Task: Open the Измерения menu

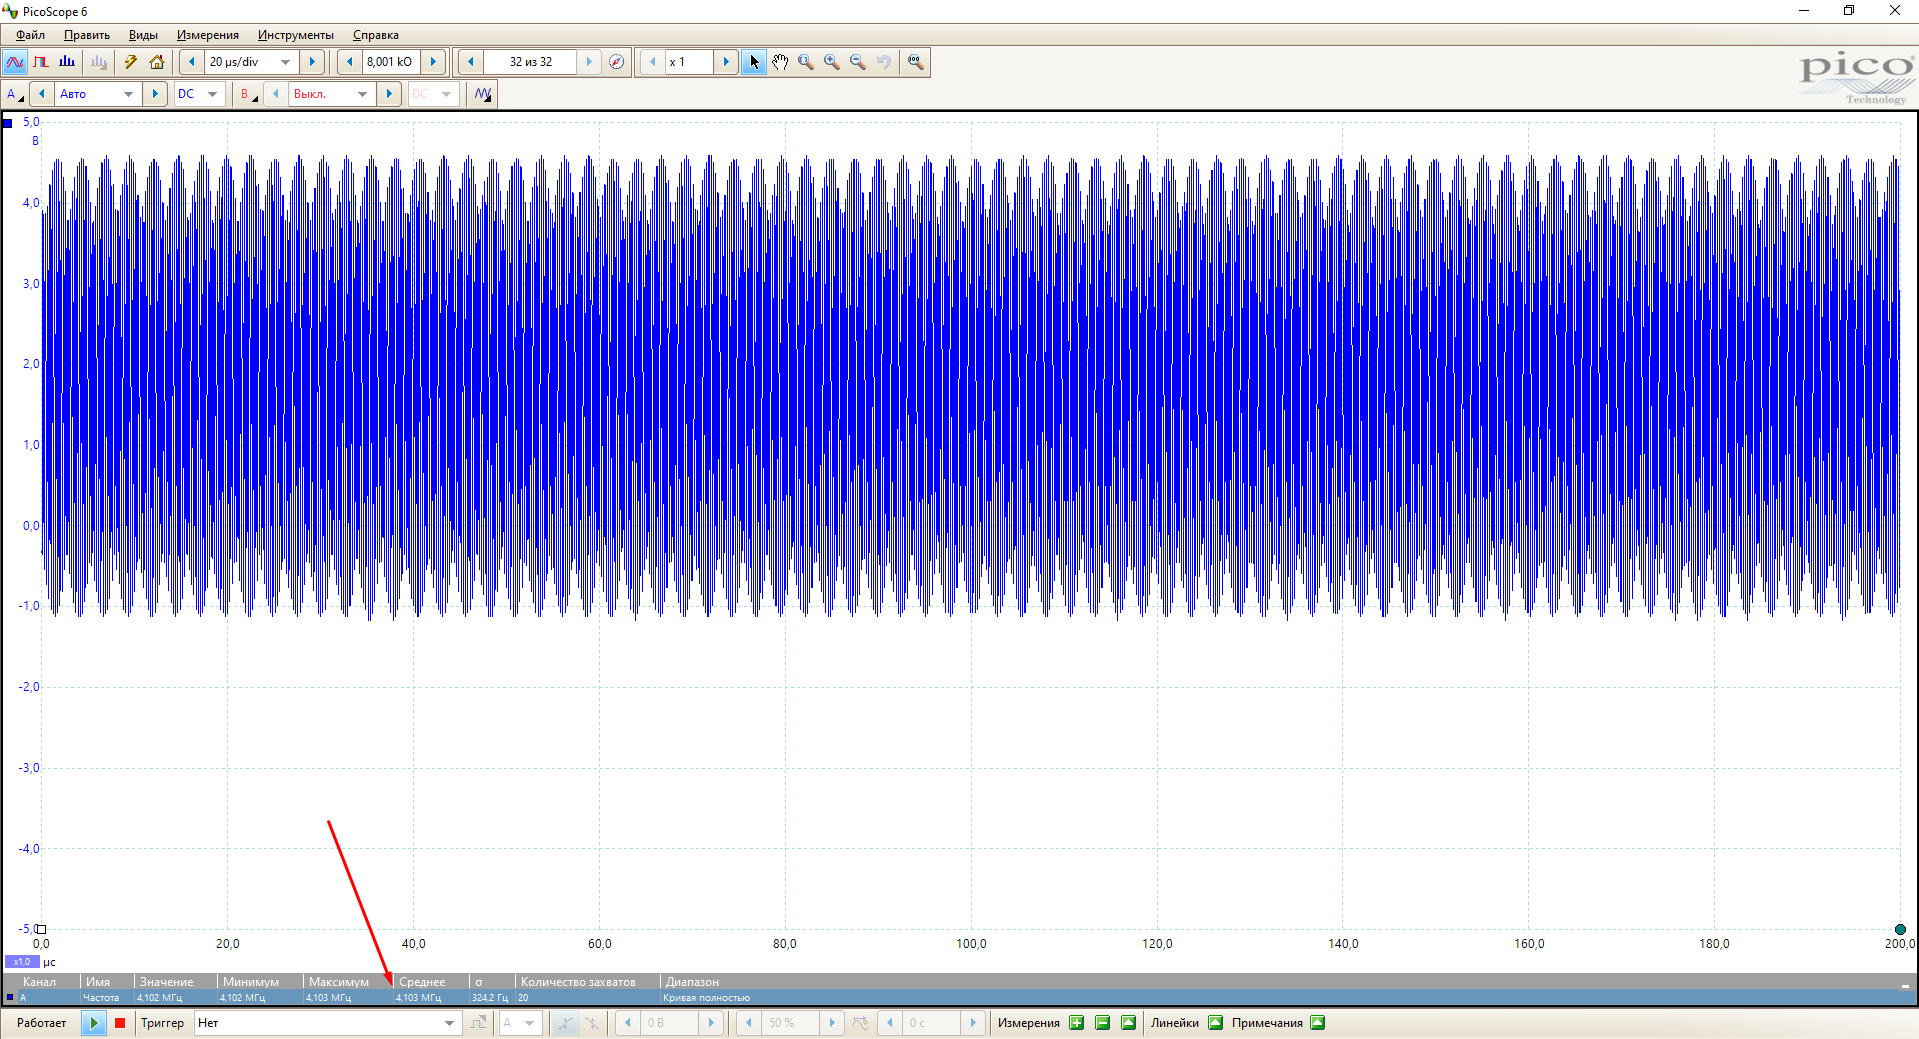Action: coord(208,35)
